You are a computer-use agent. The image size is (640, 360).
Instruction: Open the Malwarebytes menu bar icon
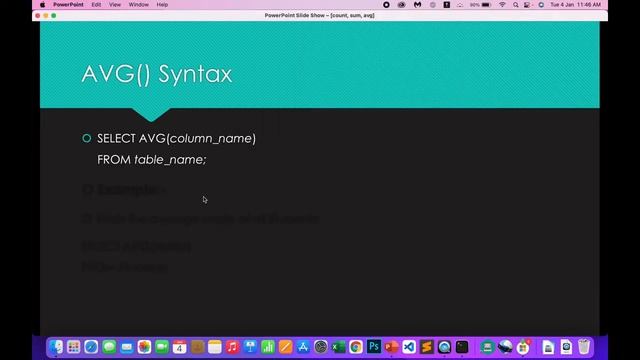(417, 5)
